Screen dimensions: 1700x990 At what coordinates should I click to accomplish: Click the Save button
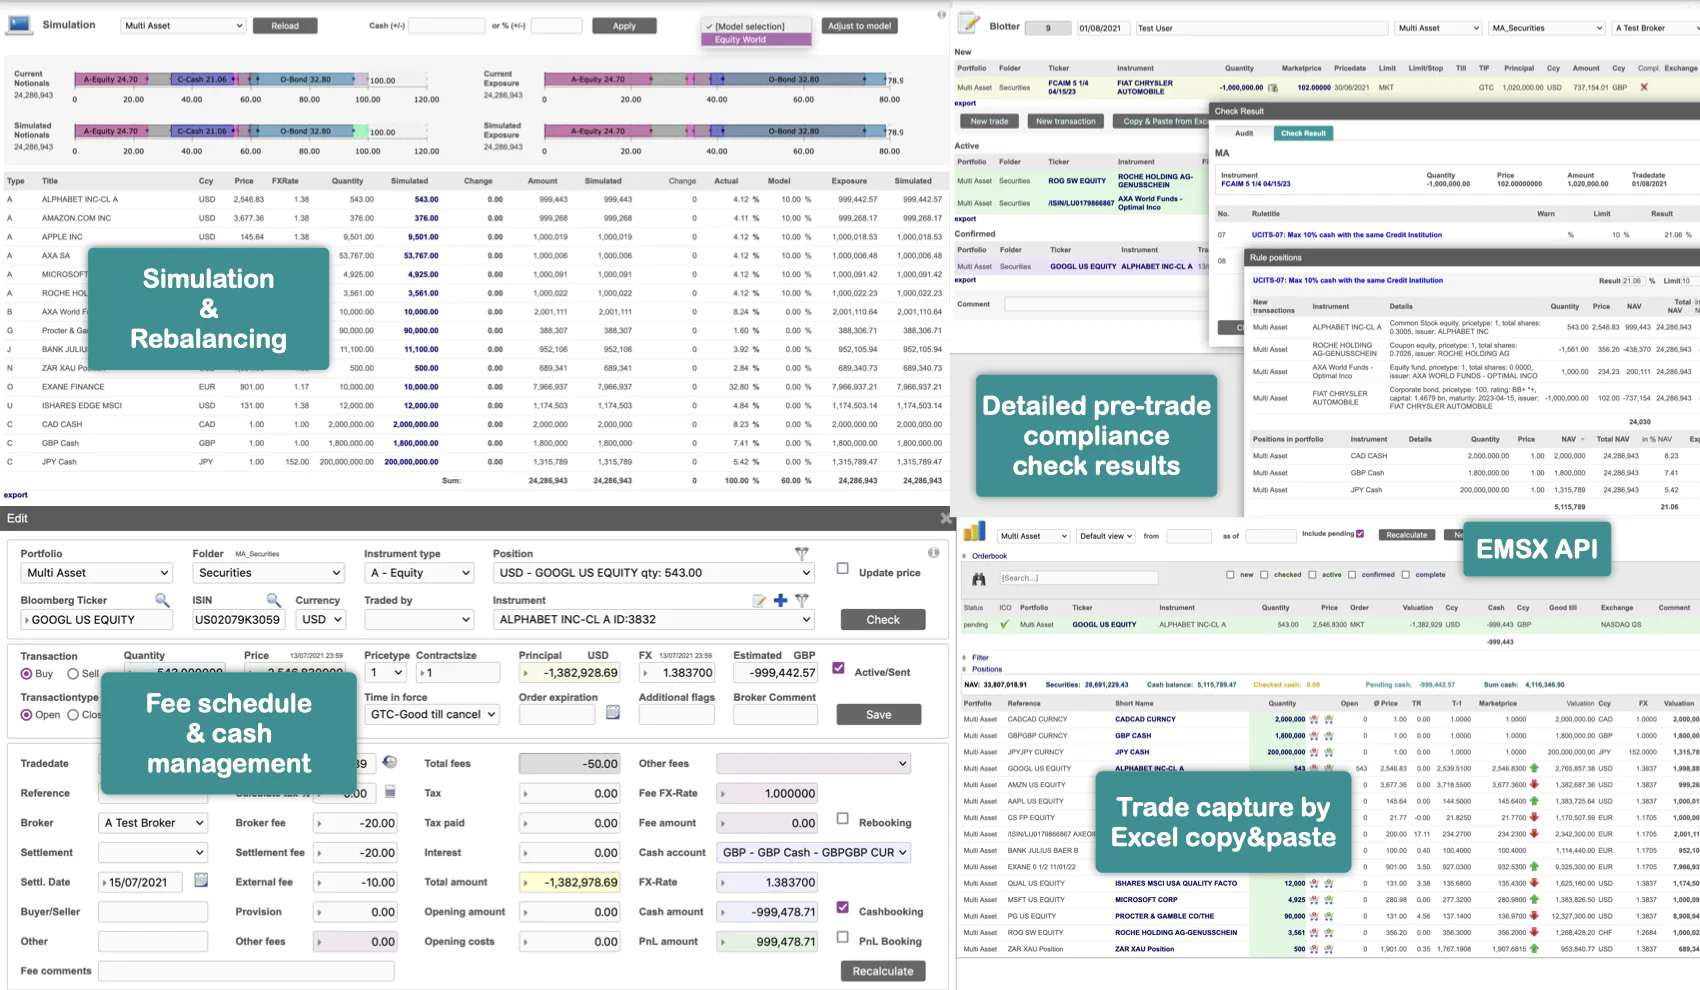[879, 714]
